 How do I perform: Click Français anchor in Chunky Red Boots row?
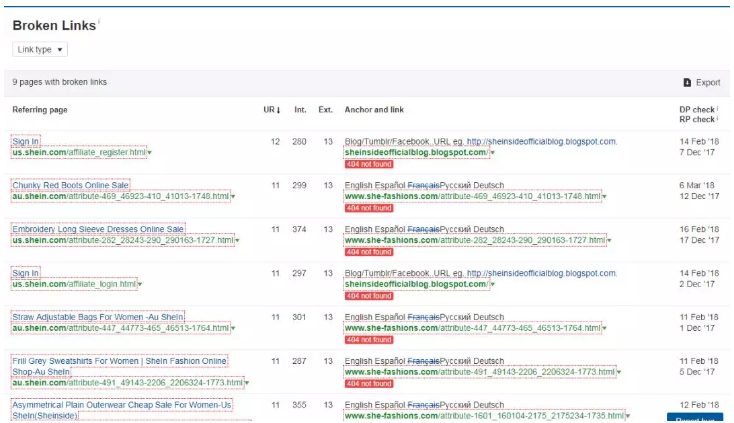pos(423,185)
